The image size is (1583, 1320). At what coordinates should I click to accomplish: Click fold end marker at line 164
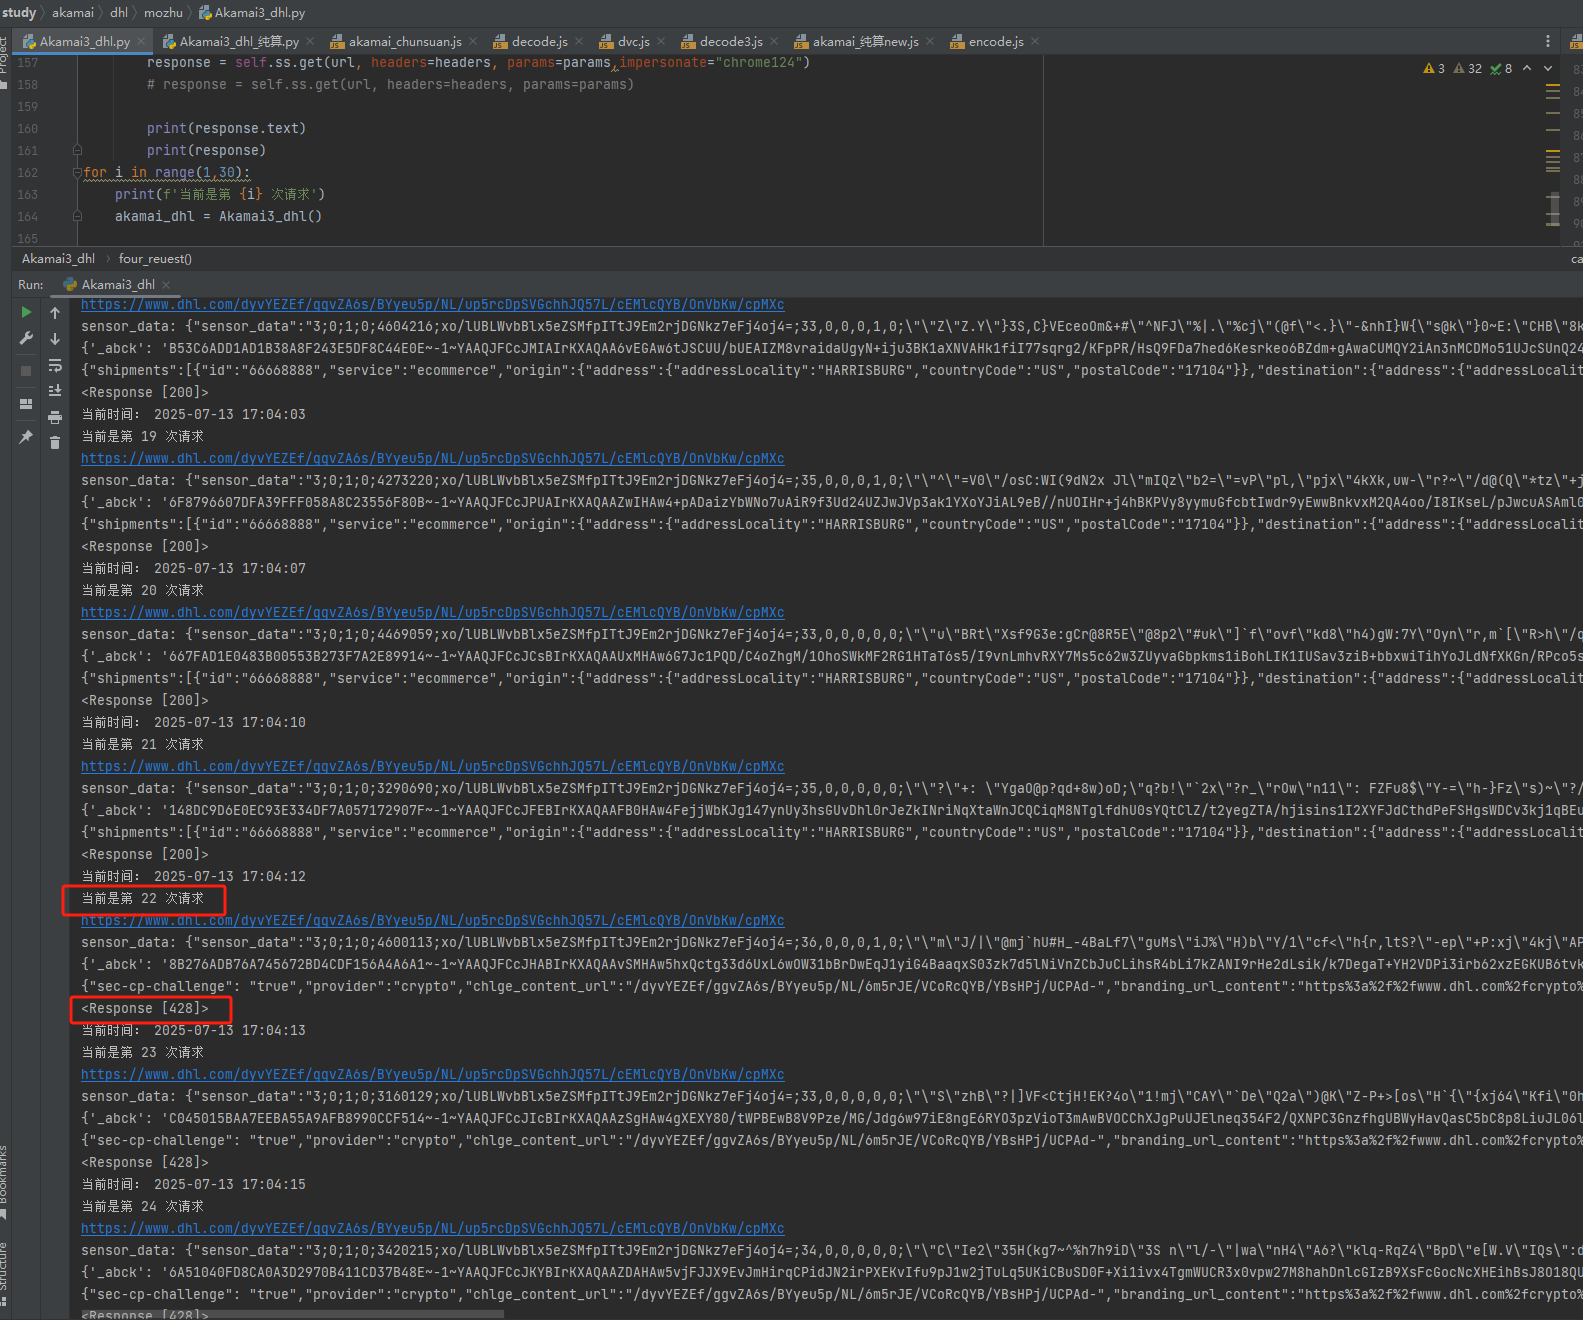click(77, 216)
